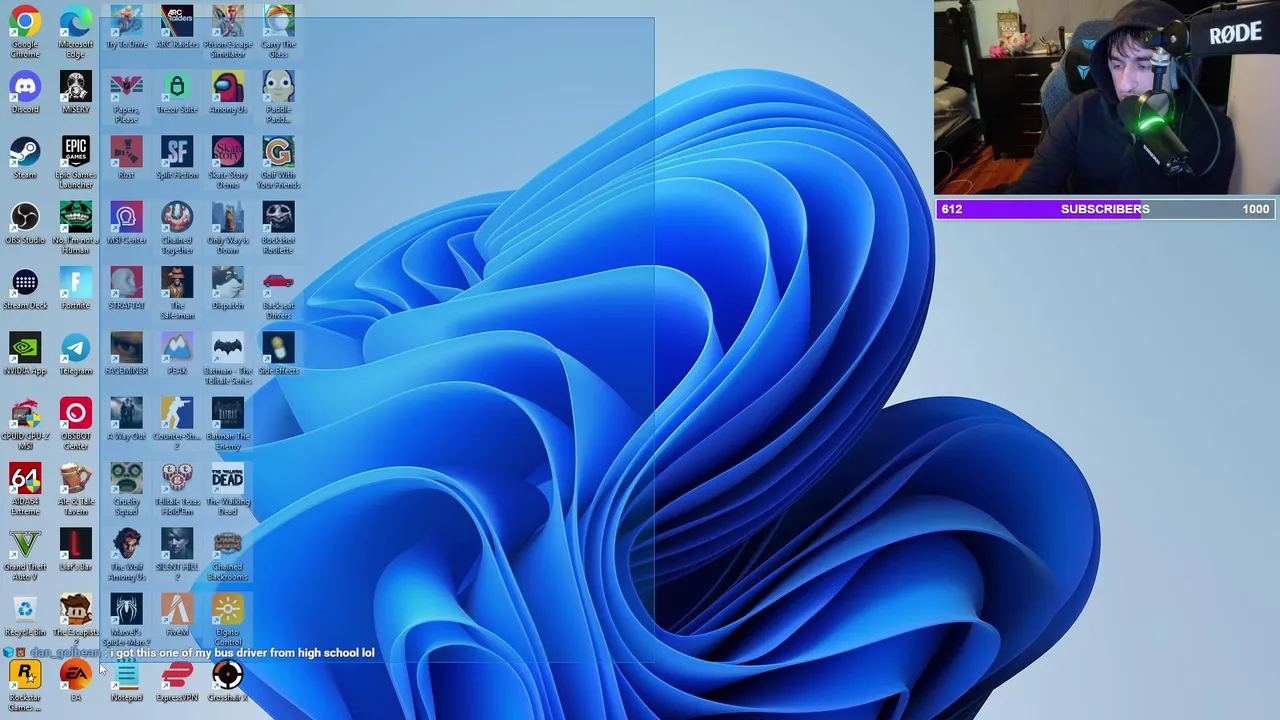Click the Steam desktop shortcut
Image resolution: width=1280 pixels, height=720 pixels.
(x=25, y=157)
